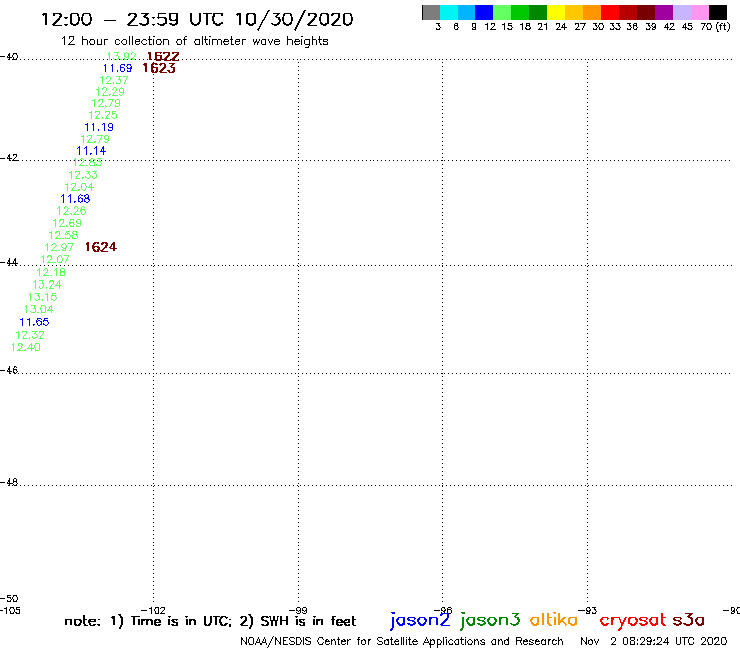Image resolution: width=740 pixels, height=650 pixels.
Task: Click the cryosat satellite legend label
Action: pos(633,621)
